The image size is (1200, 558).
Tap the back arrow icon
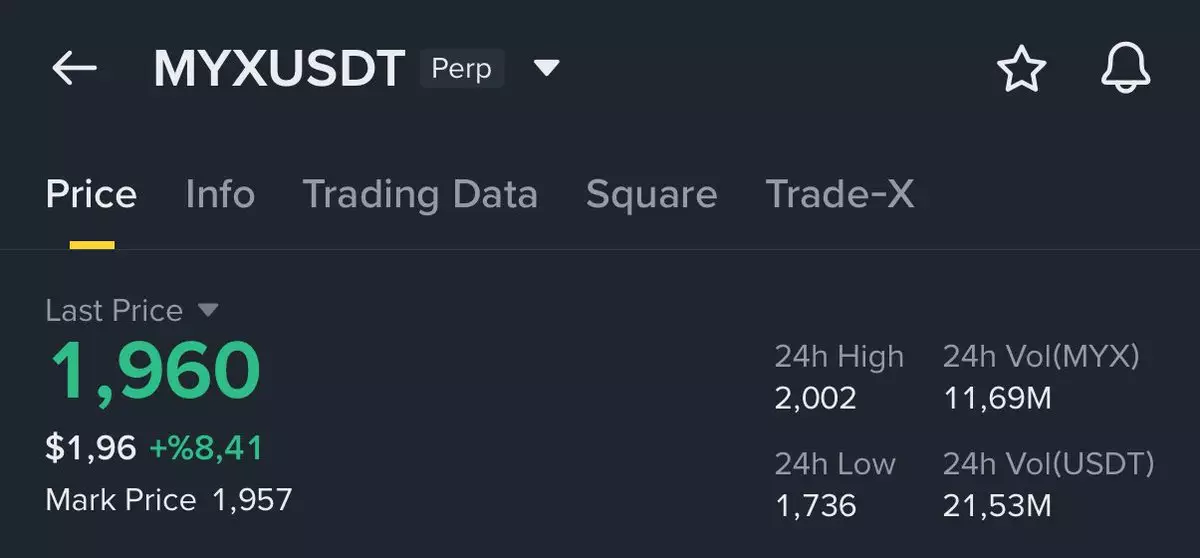click(x=75, y=69)
